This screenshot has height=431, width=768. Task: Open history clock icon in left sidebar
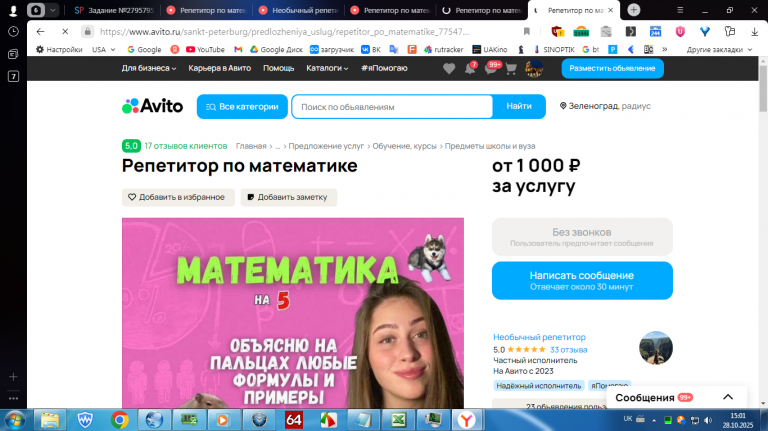[x=13, y=31]
